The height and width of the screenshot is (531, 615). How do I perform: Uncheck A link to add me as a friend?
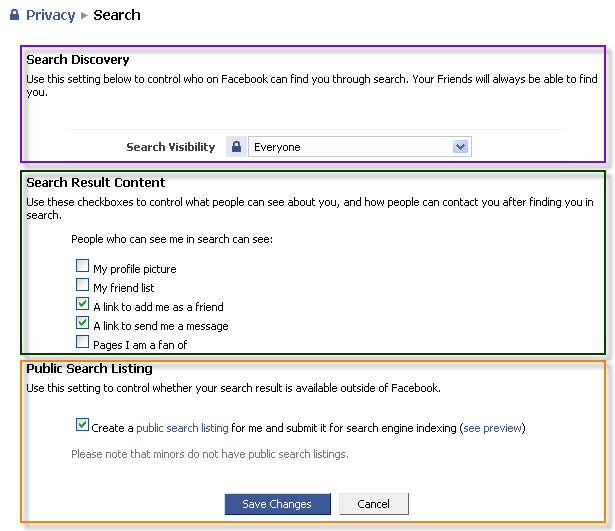(82, 305)
